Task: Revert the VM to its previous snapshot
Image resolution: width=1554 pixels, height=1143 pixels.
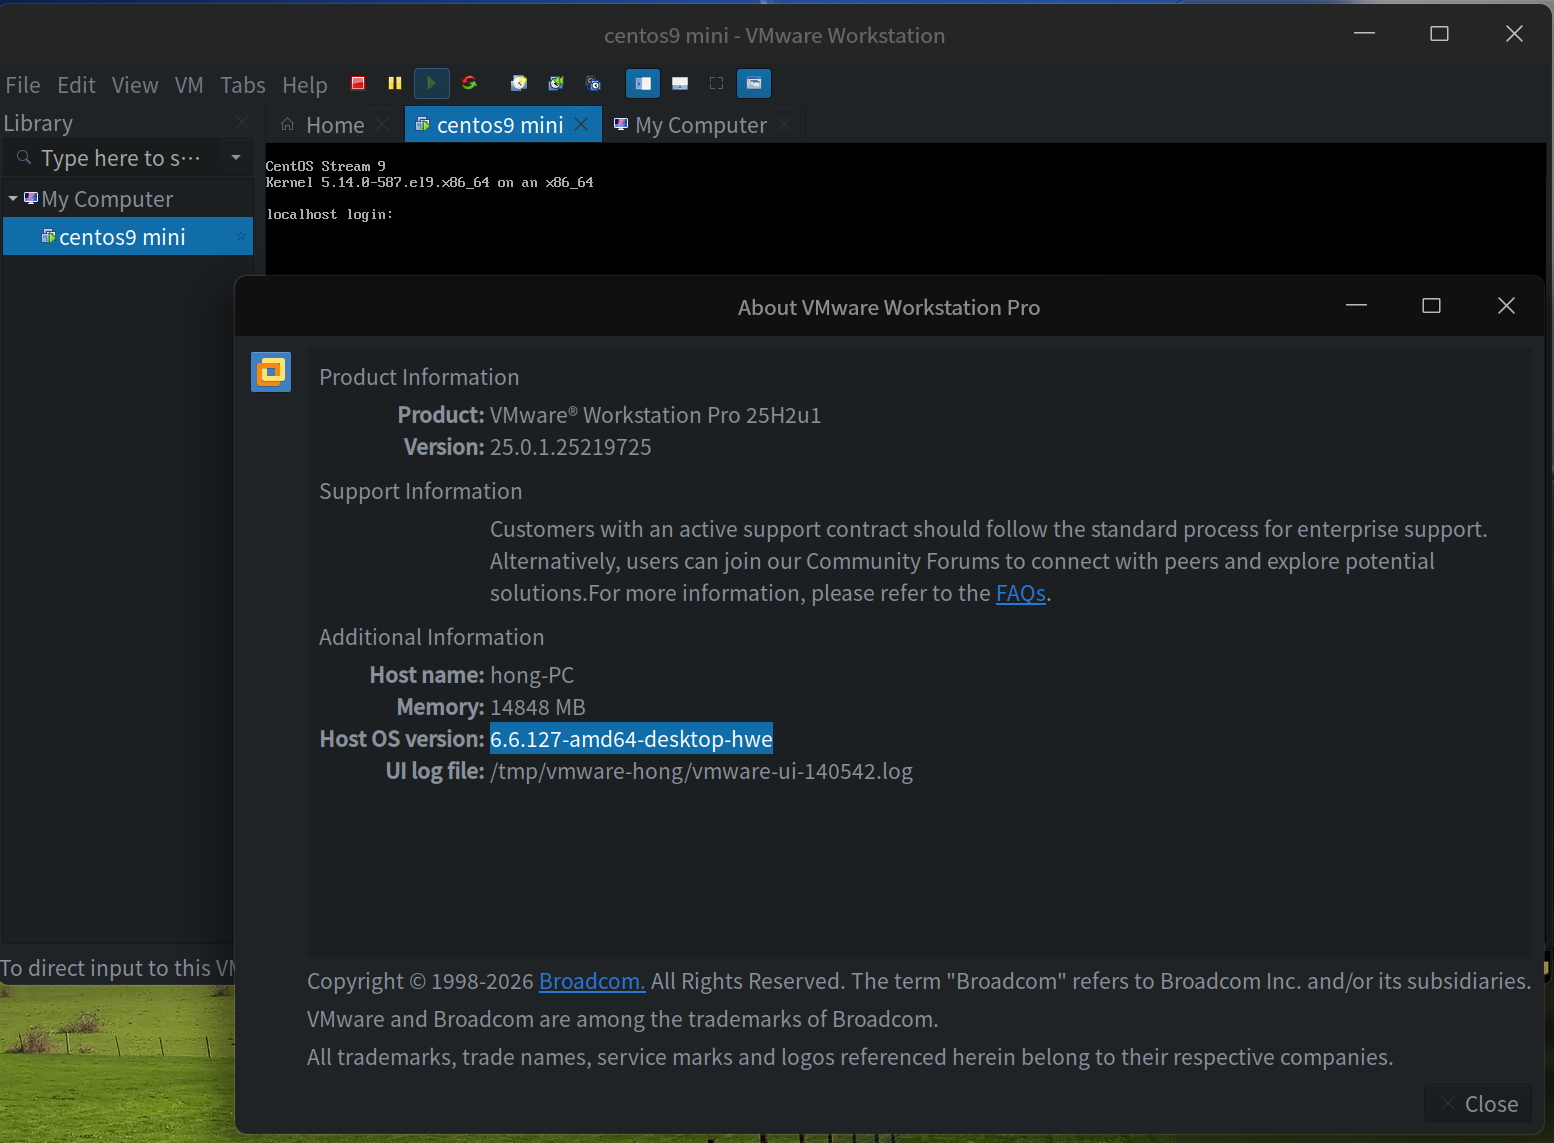Action: click(556, 83)
